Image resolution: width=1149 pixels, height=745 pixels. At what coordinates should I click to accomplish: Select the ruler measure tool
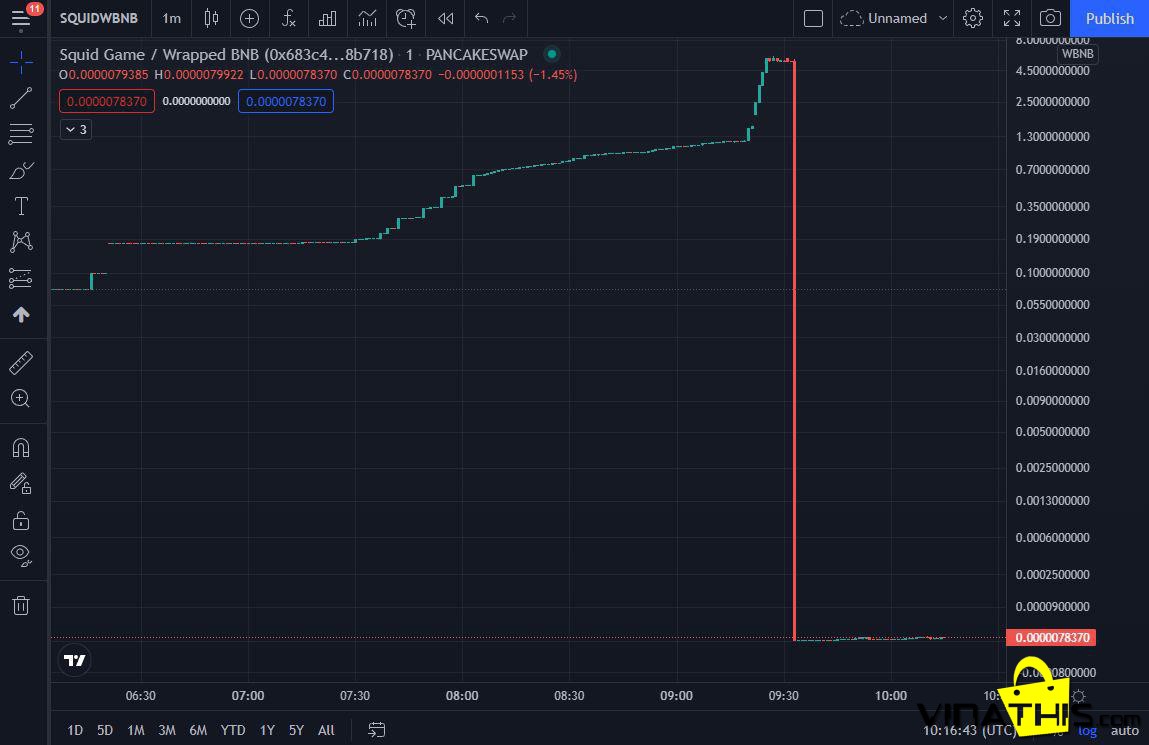coord(21,363)
